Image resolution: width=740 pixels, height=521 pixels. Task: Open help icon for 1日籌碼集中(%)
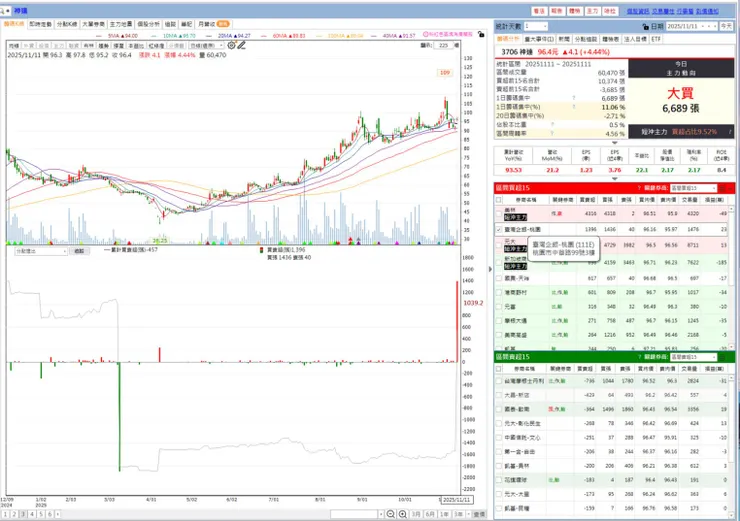[x=574, y=107]
